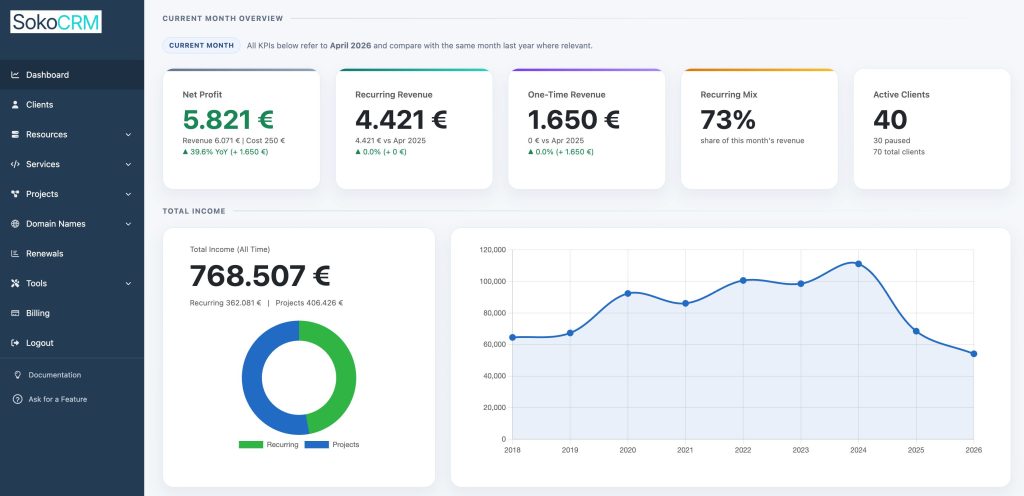The image size is (1024, 496).
Task: Click the 2023 data point on chart
Action: pyautogui.click(x=801, y=284)
